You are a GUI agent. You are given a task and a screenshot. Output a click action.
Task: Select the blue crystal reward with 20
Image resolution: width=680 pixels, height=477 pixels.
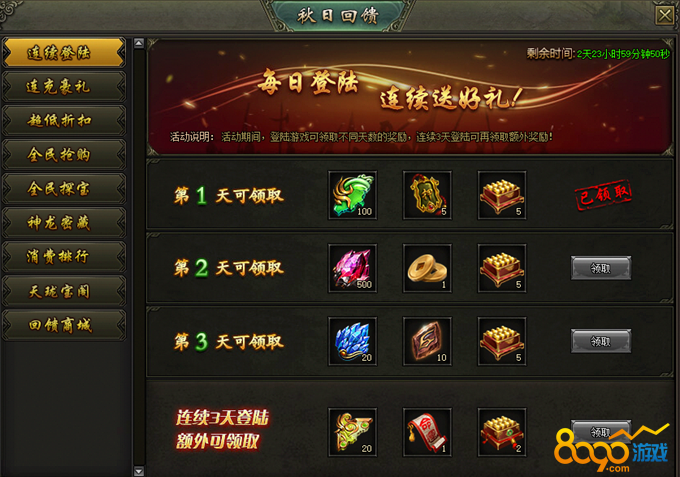click(x=353, y=341)
